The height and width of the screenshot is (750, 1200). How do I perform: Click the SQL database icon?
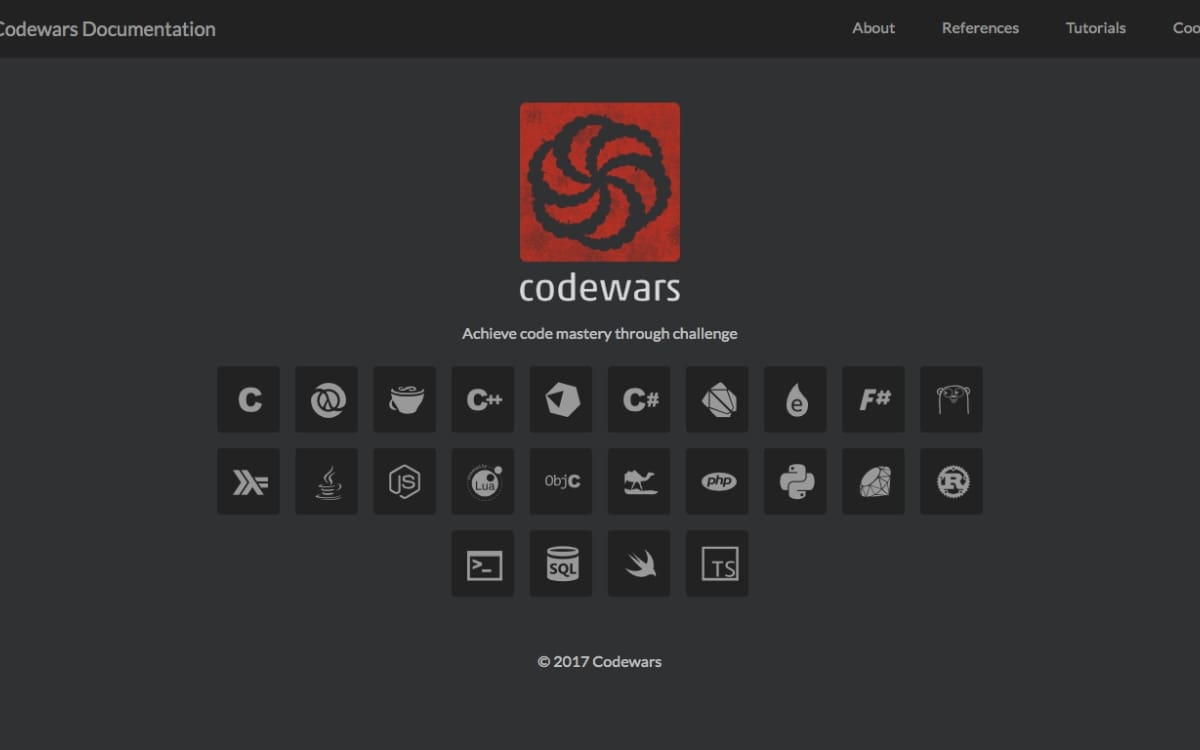[x=560, y=563]
